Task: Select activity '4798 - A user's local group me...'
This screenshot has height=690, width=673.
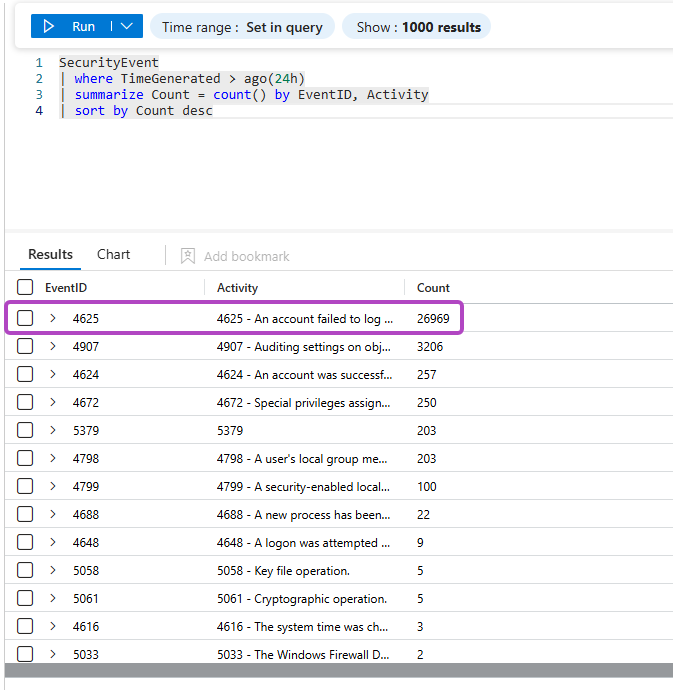Action: click(x=302, y=459)
